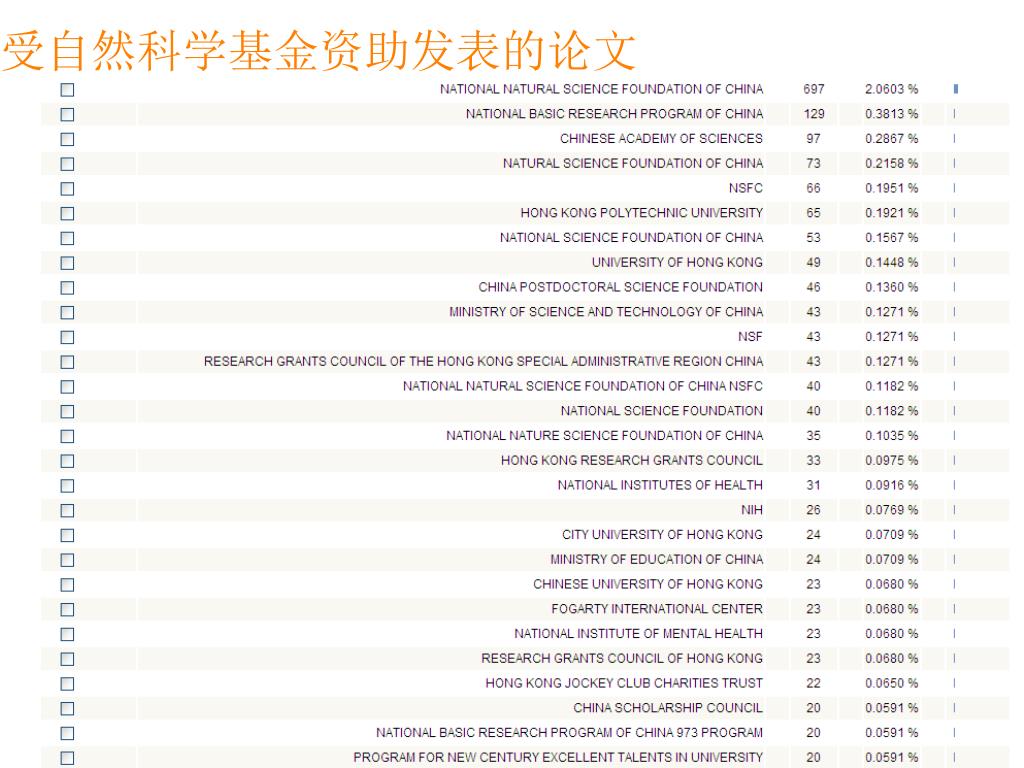Viewport: 1024px width, 768px height.
Task: Select Chinese University of Hong Kong checkbox
Action: pyautogui.click(x=67, y=586)
